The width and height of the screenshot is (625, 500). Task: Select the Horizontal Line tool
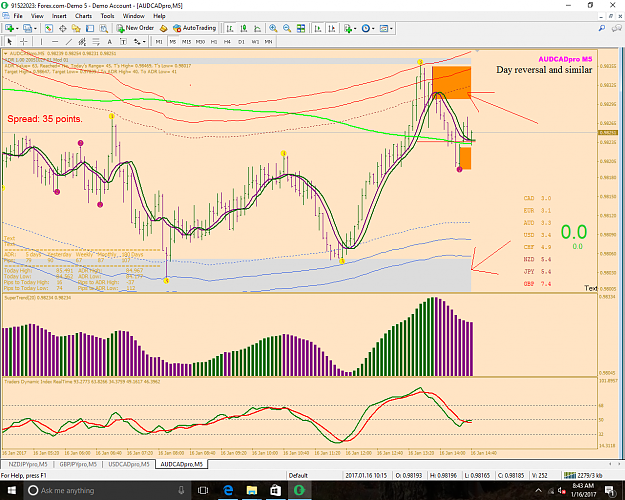point(55,41)
